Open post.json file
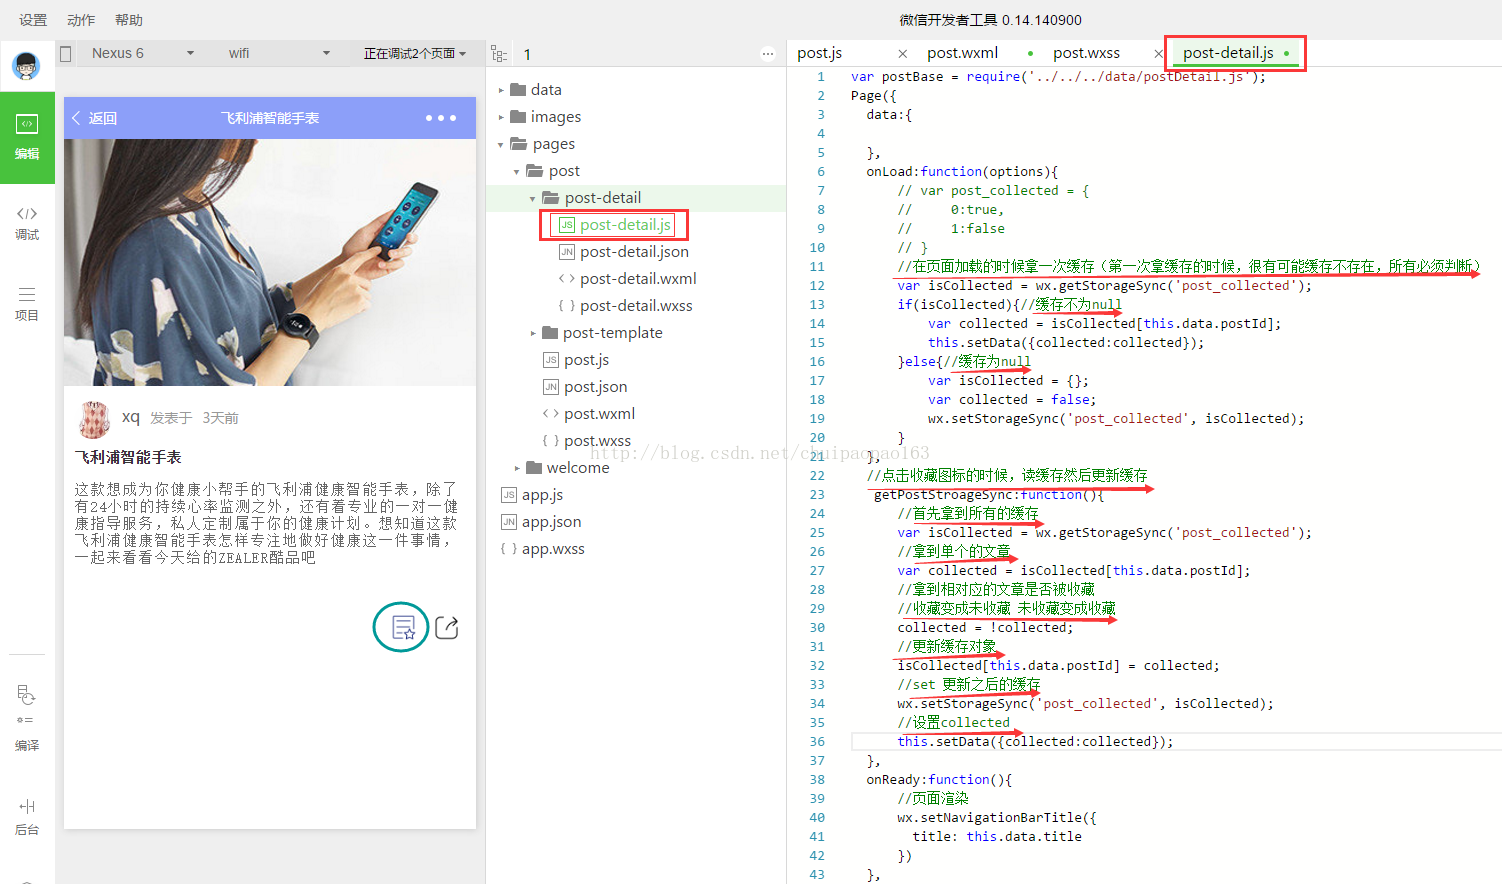The height and width of the screenshot is (884, 1502). tap(585, 387)
